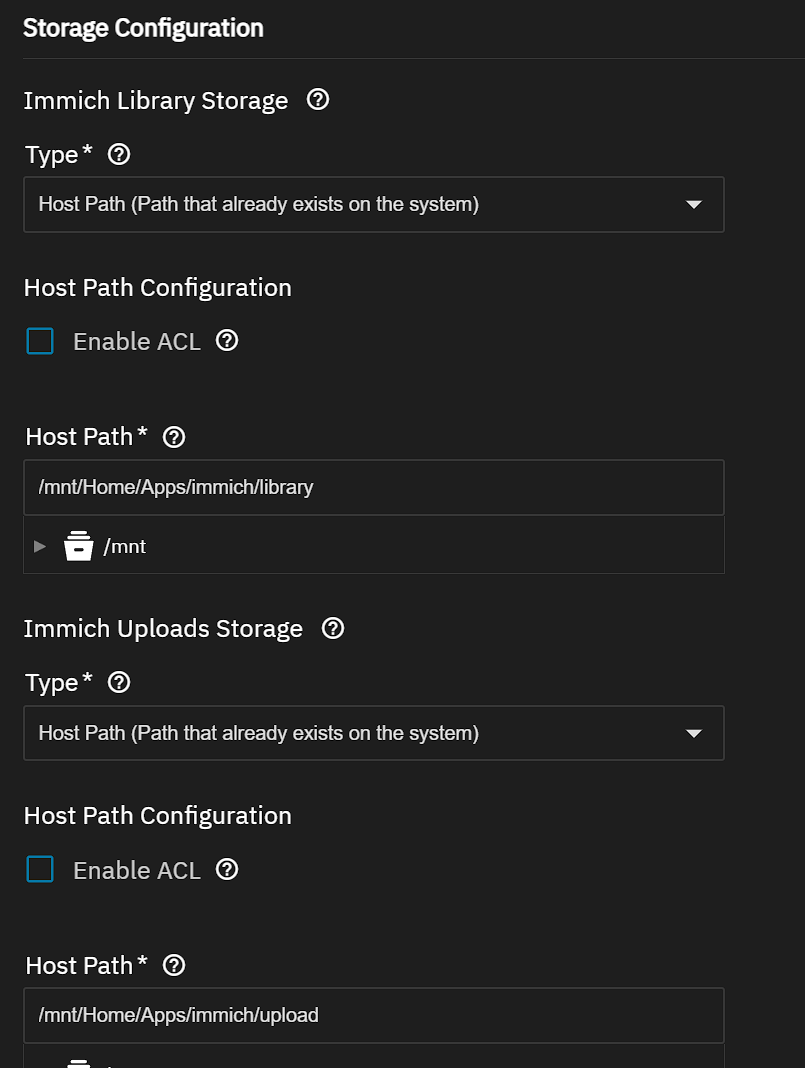The image size is (805, 1068).
Task: Expand the /mnt tree node under Library
Action: [x=40, y=546]
